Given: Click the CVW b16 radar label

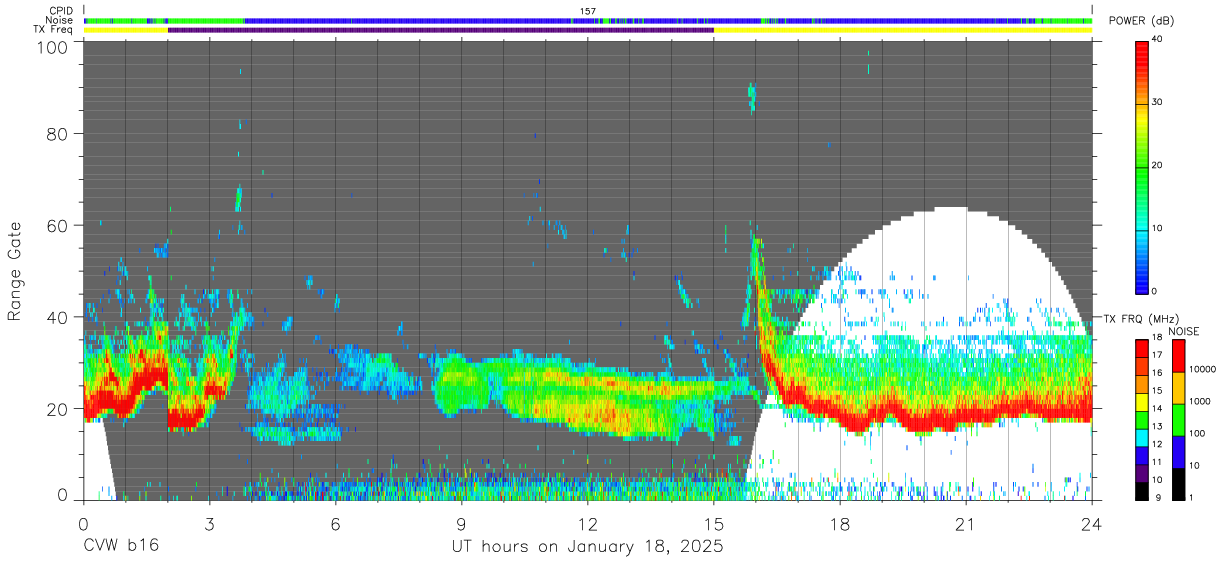Looking at the screenshot, I should 120,547.
